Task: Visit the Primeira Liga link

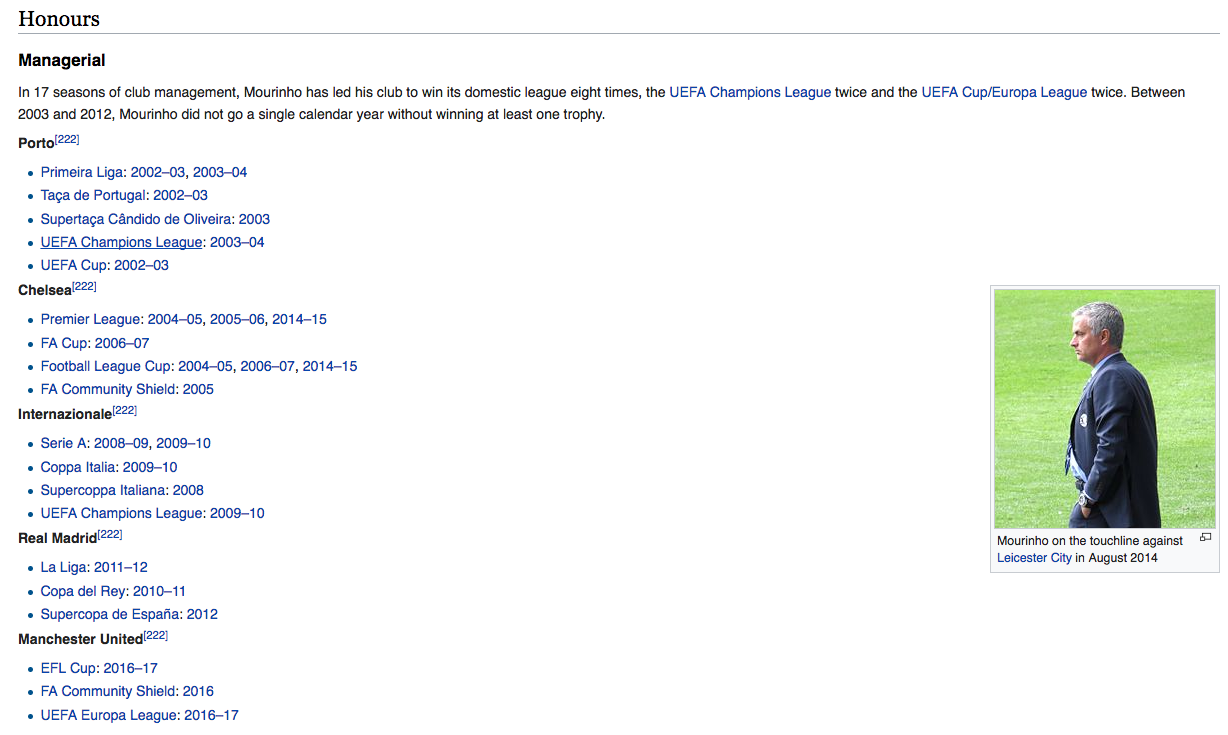Action: [83, 172]
